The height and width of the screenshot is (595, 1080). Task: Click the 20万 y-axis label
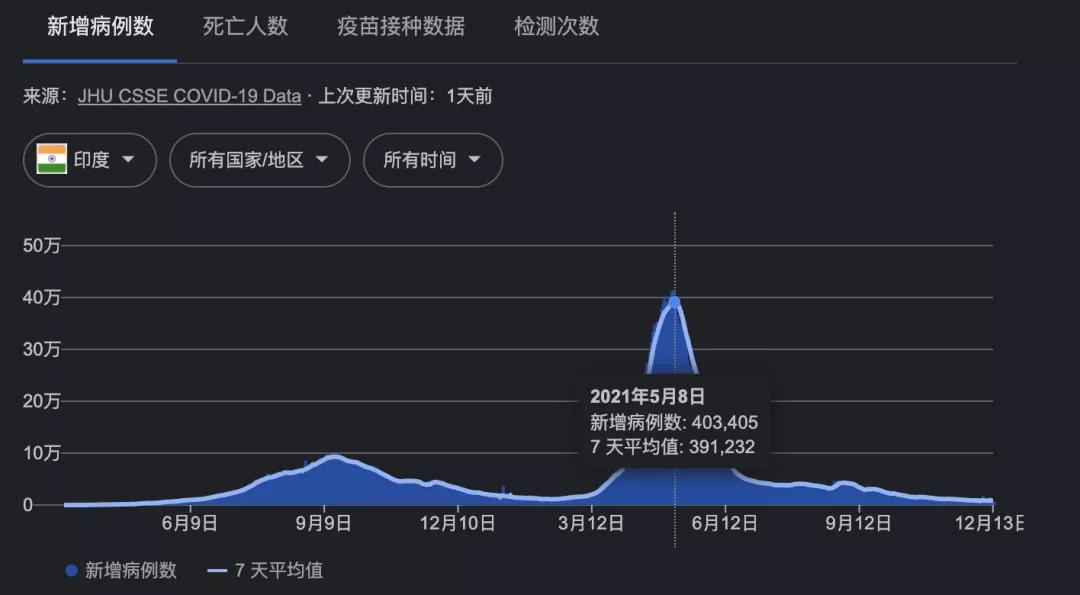click(42, 401)
